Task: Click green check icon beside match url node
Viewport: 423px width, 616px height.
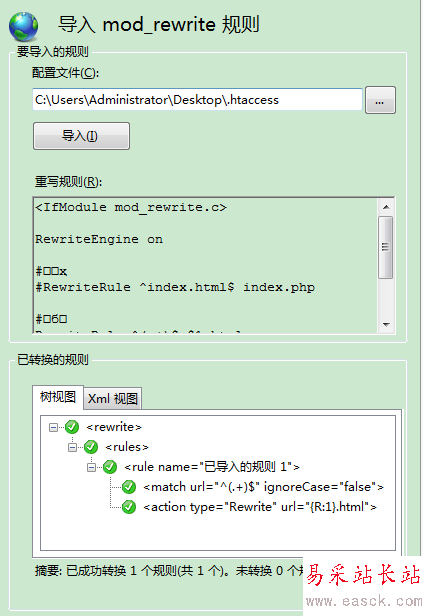Action: pos(128,487)
